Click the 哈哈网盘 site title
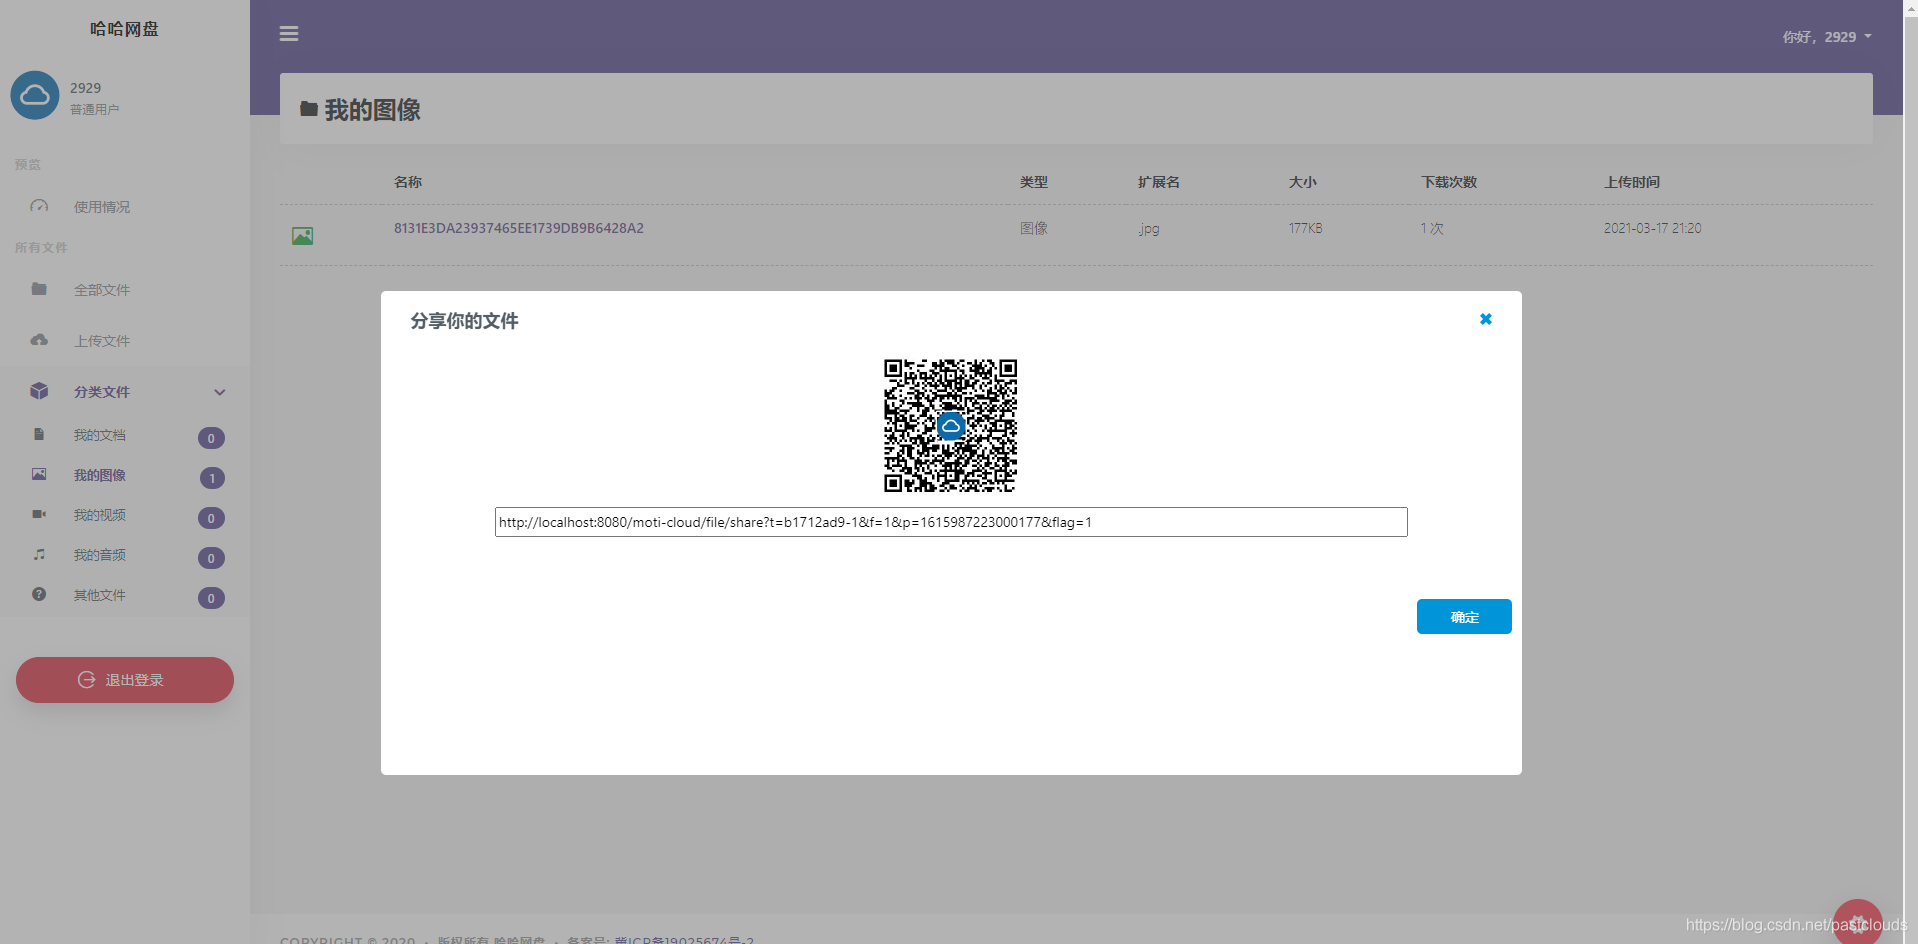Screen dimensions: 1918x944 [124, 29]
